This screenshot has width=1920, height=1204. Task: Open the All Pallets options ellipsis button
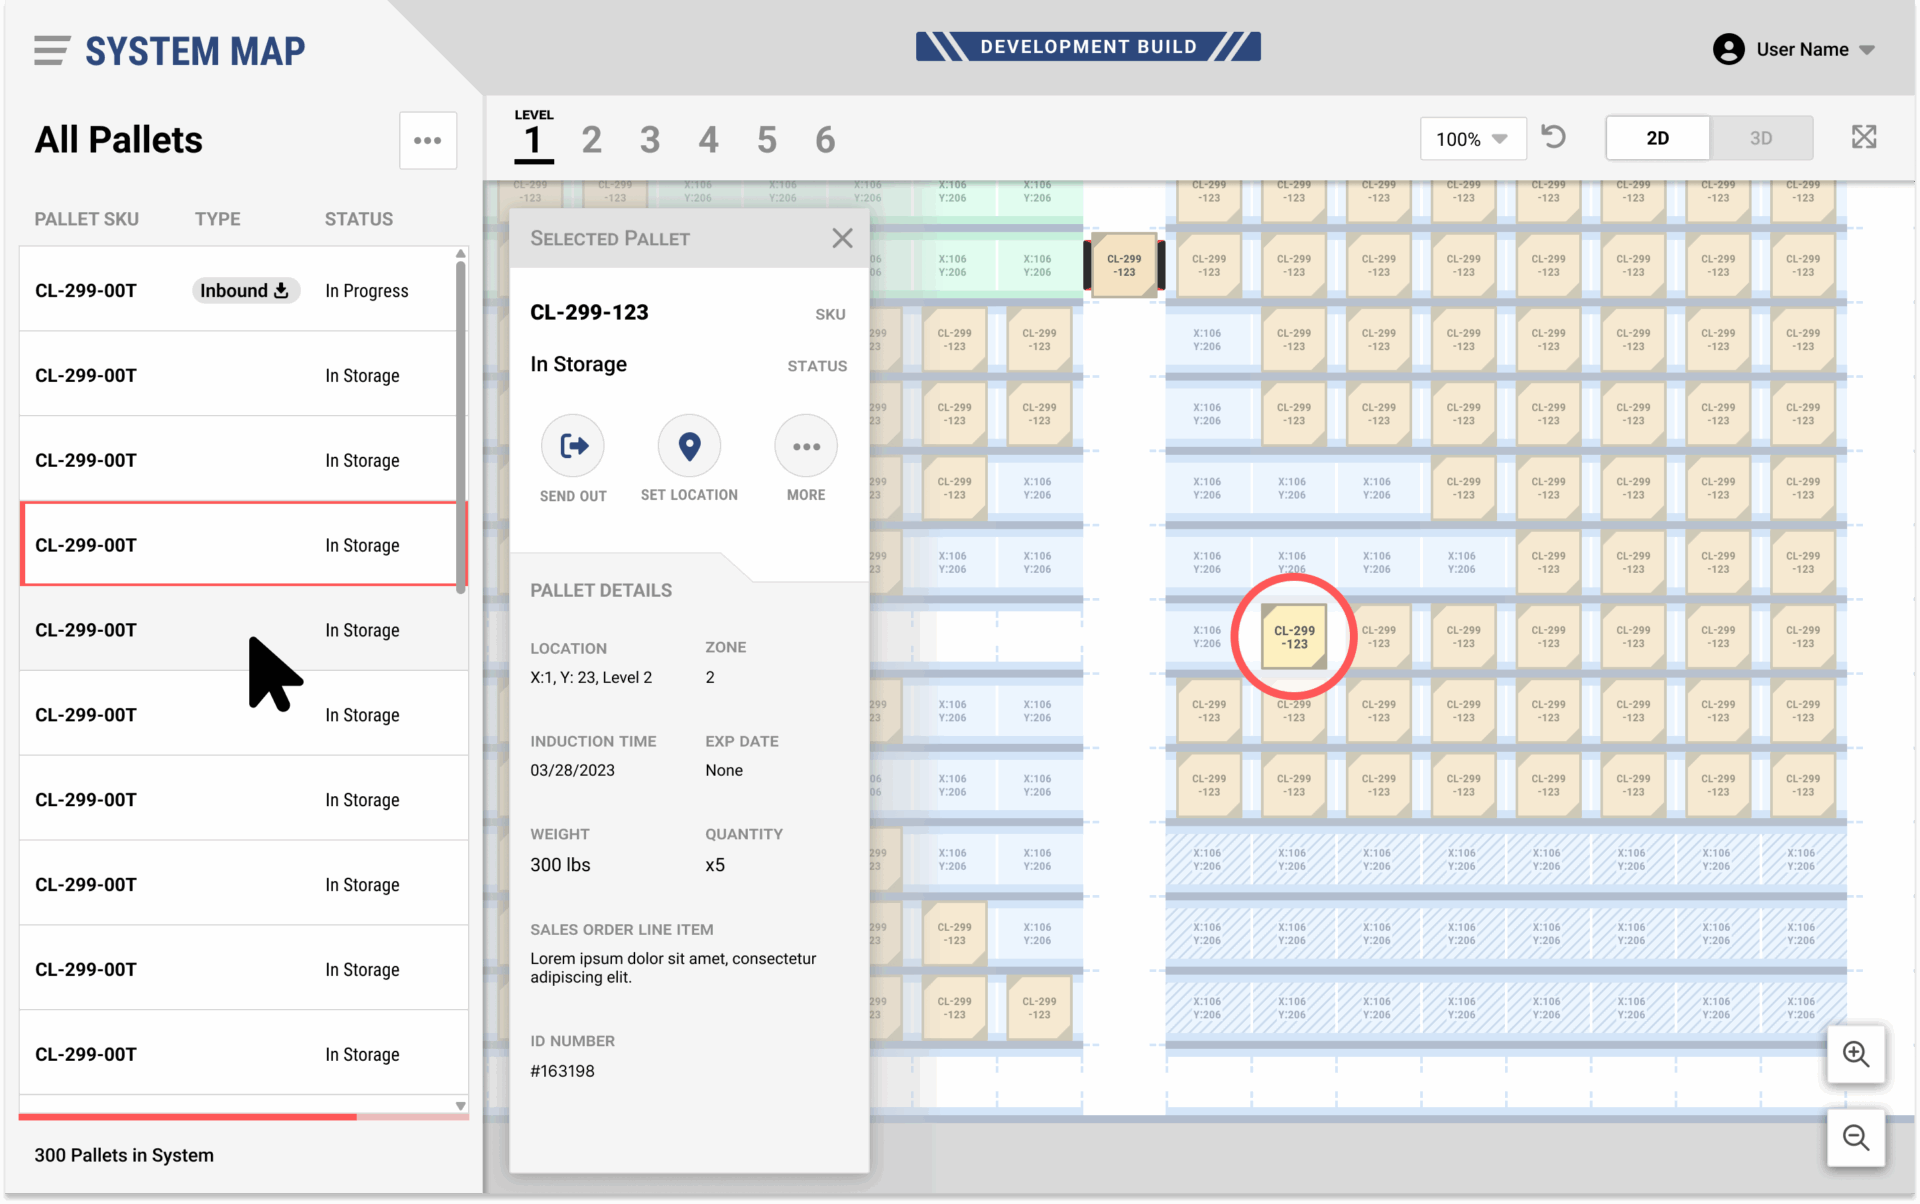428,140
